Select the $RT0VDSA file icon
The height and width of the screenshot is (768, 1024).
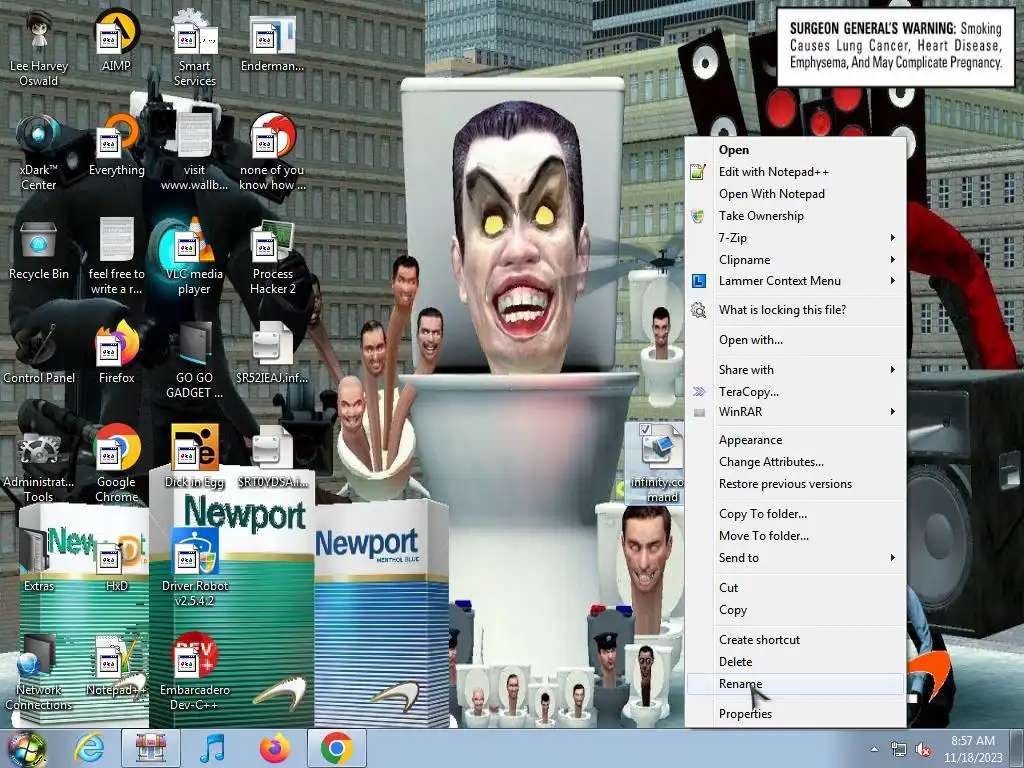[272, 457]
